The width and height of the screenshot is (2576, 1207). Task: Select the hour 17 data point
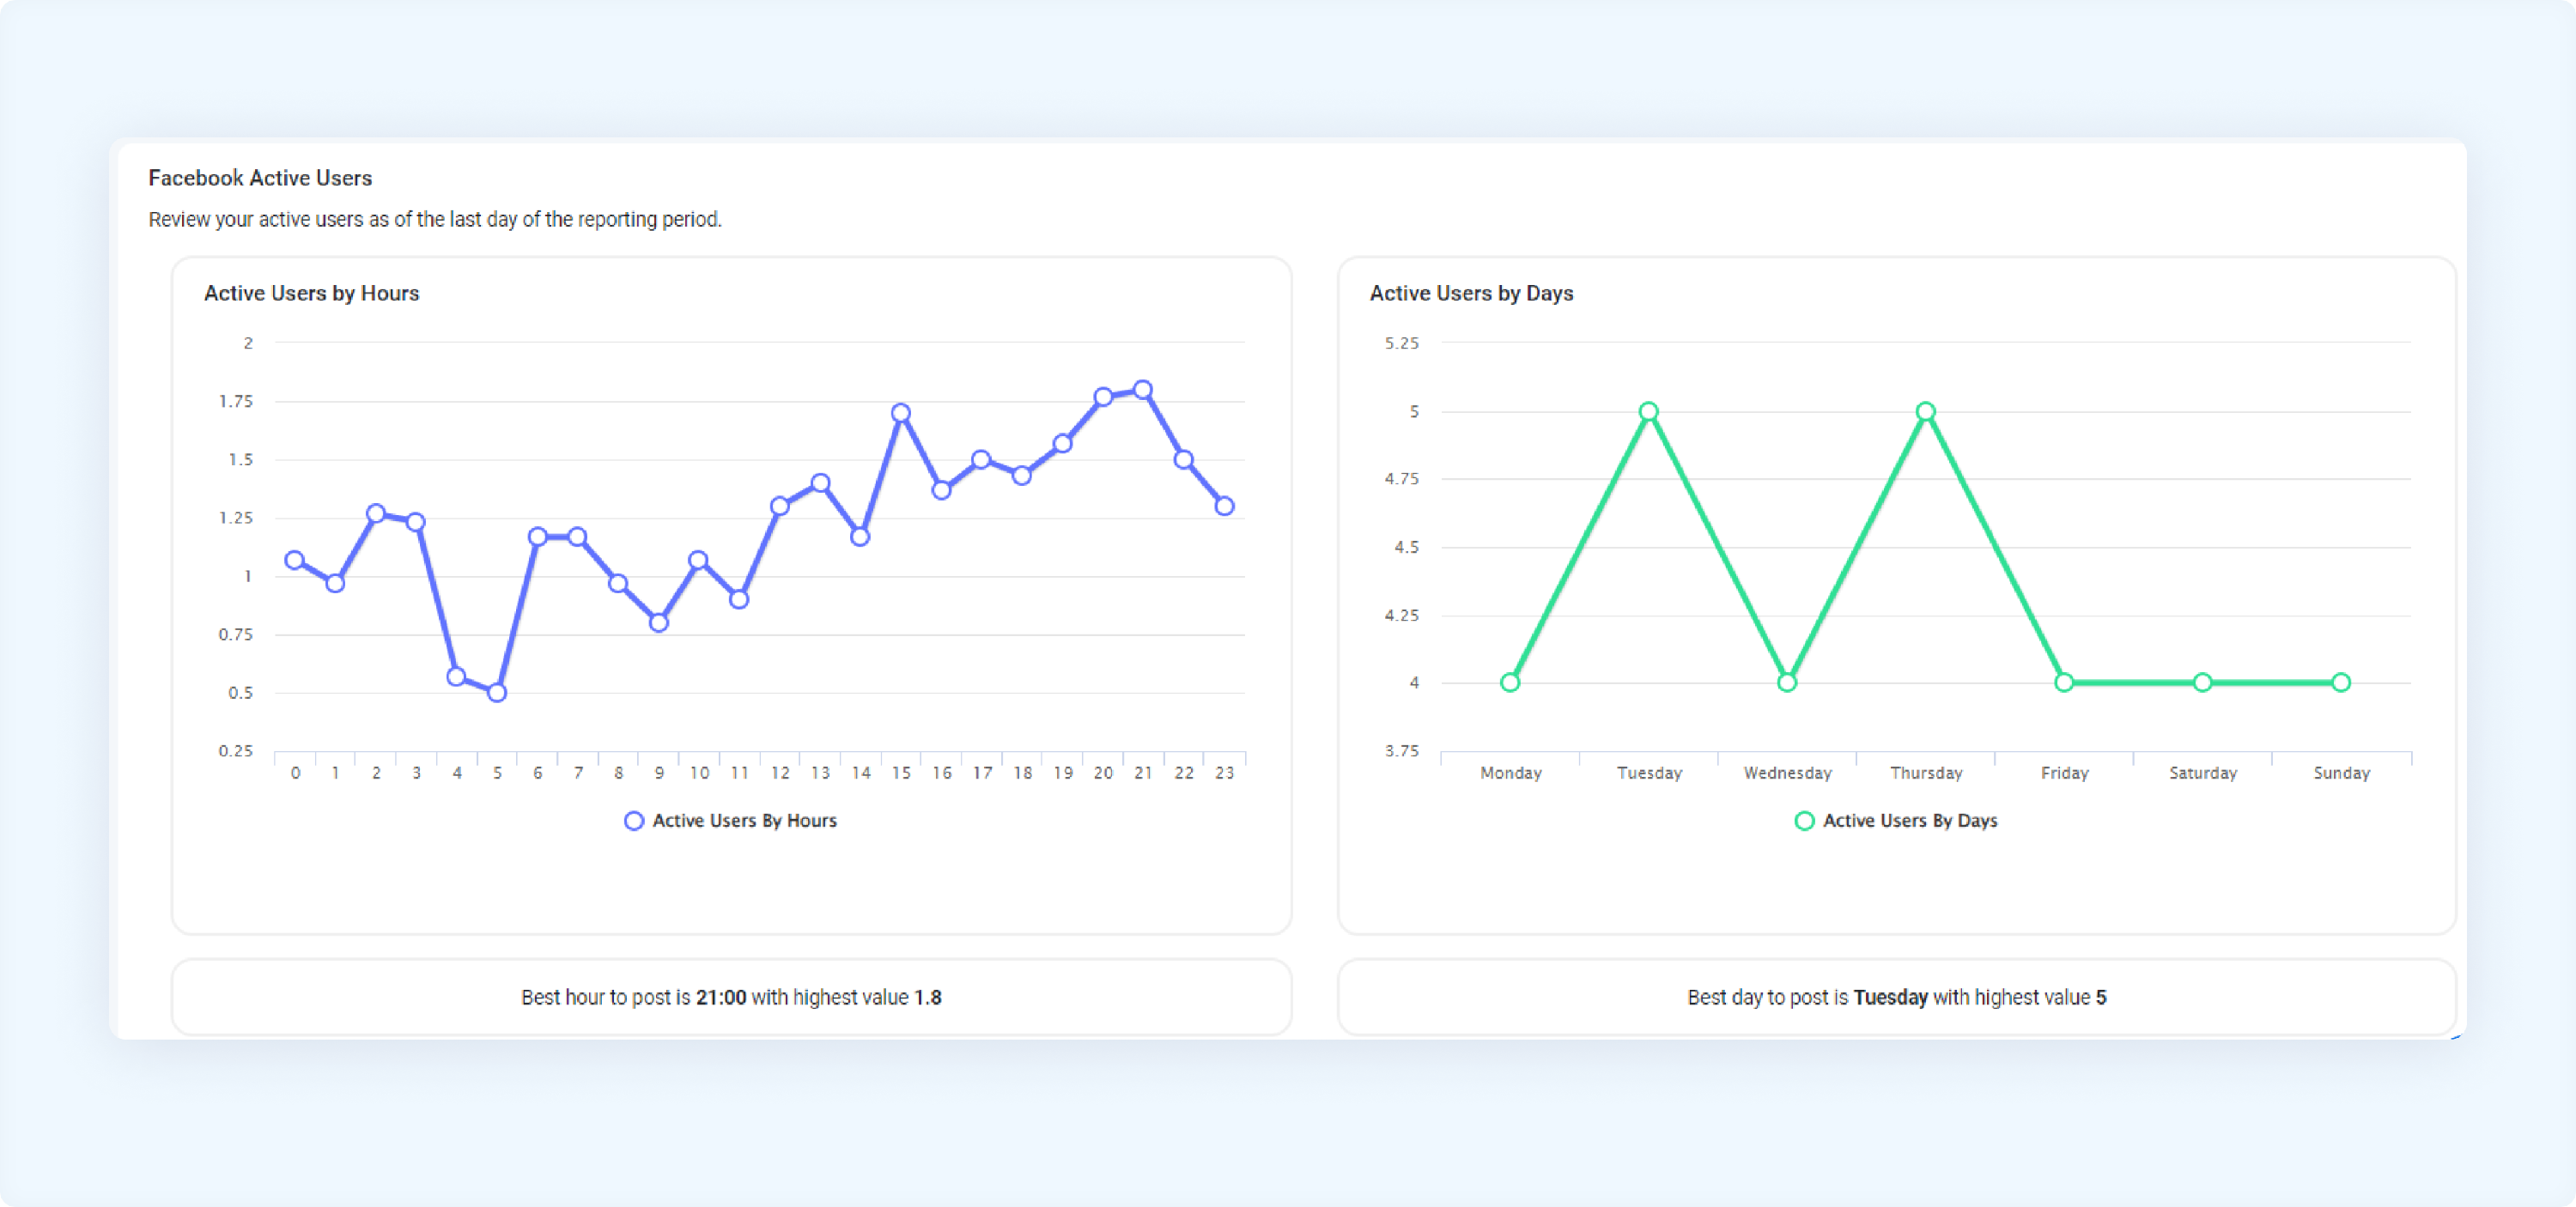click(982, 460)
